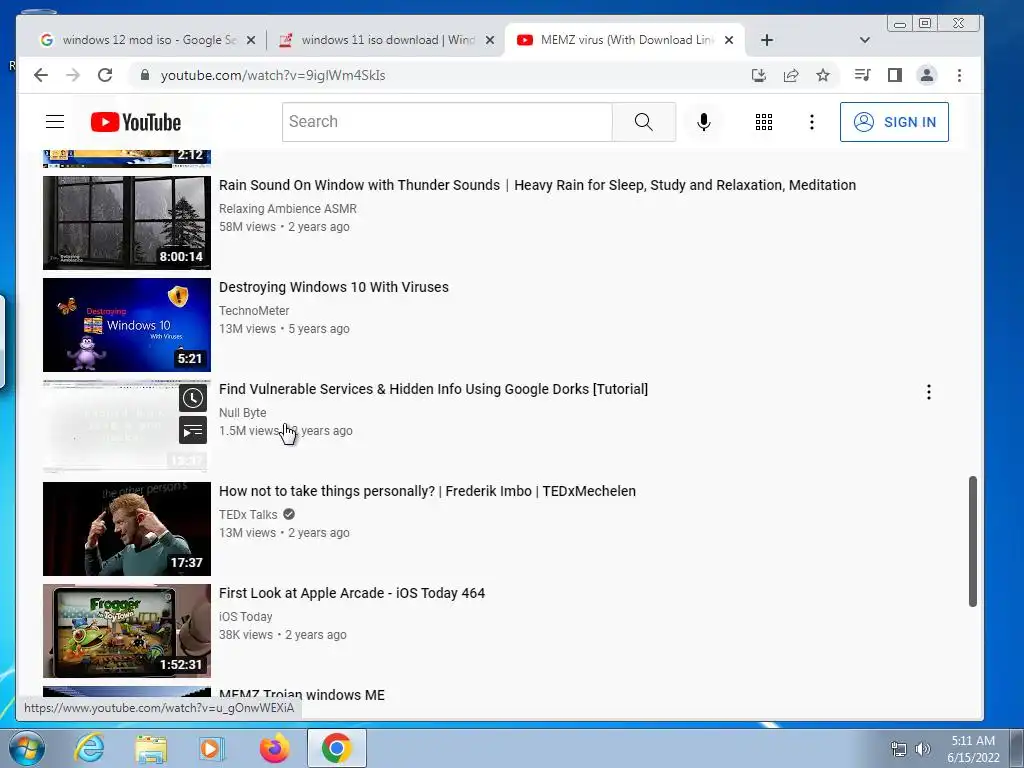The image size is (1024, 768).
Task: Open Chrome profile avatar
Action: click(927, 75)
